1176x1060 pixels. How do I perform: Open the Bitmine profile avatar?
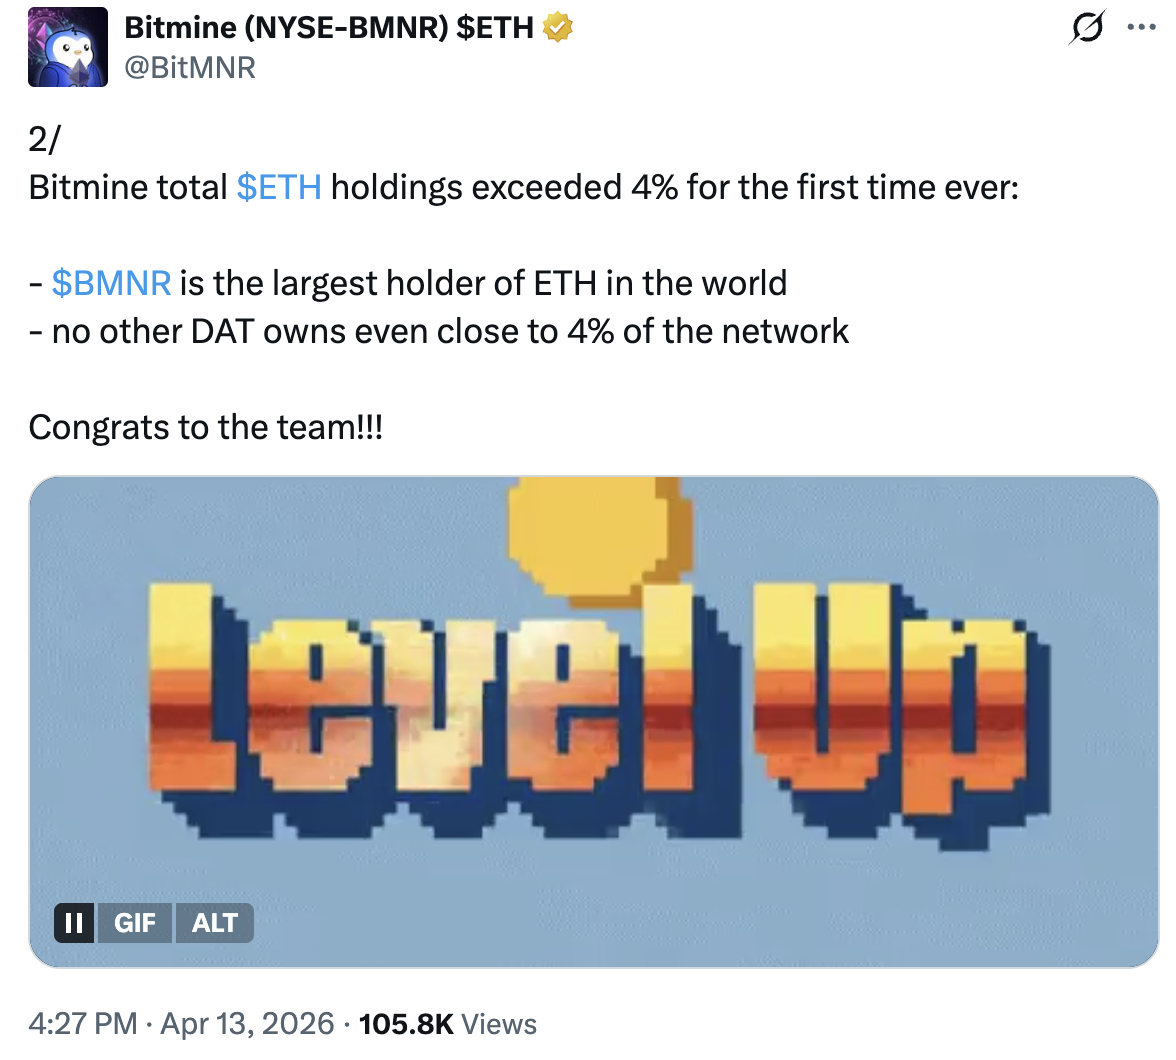click(x=68, y=47)
